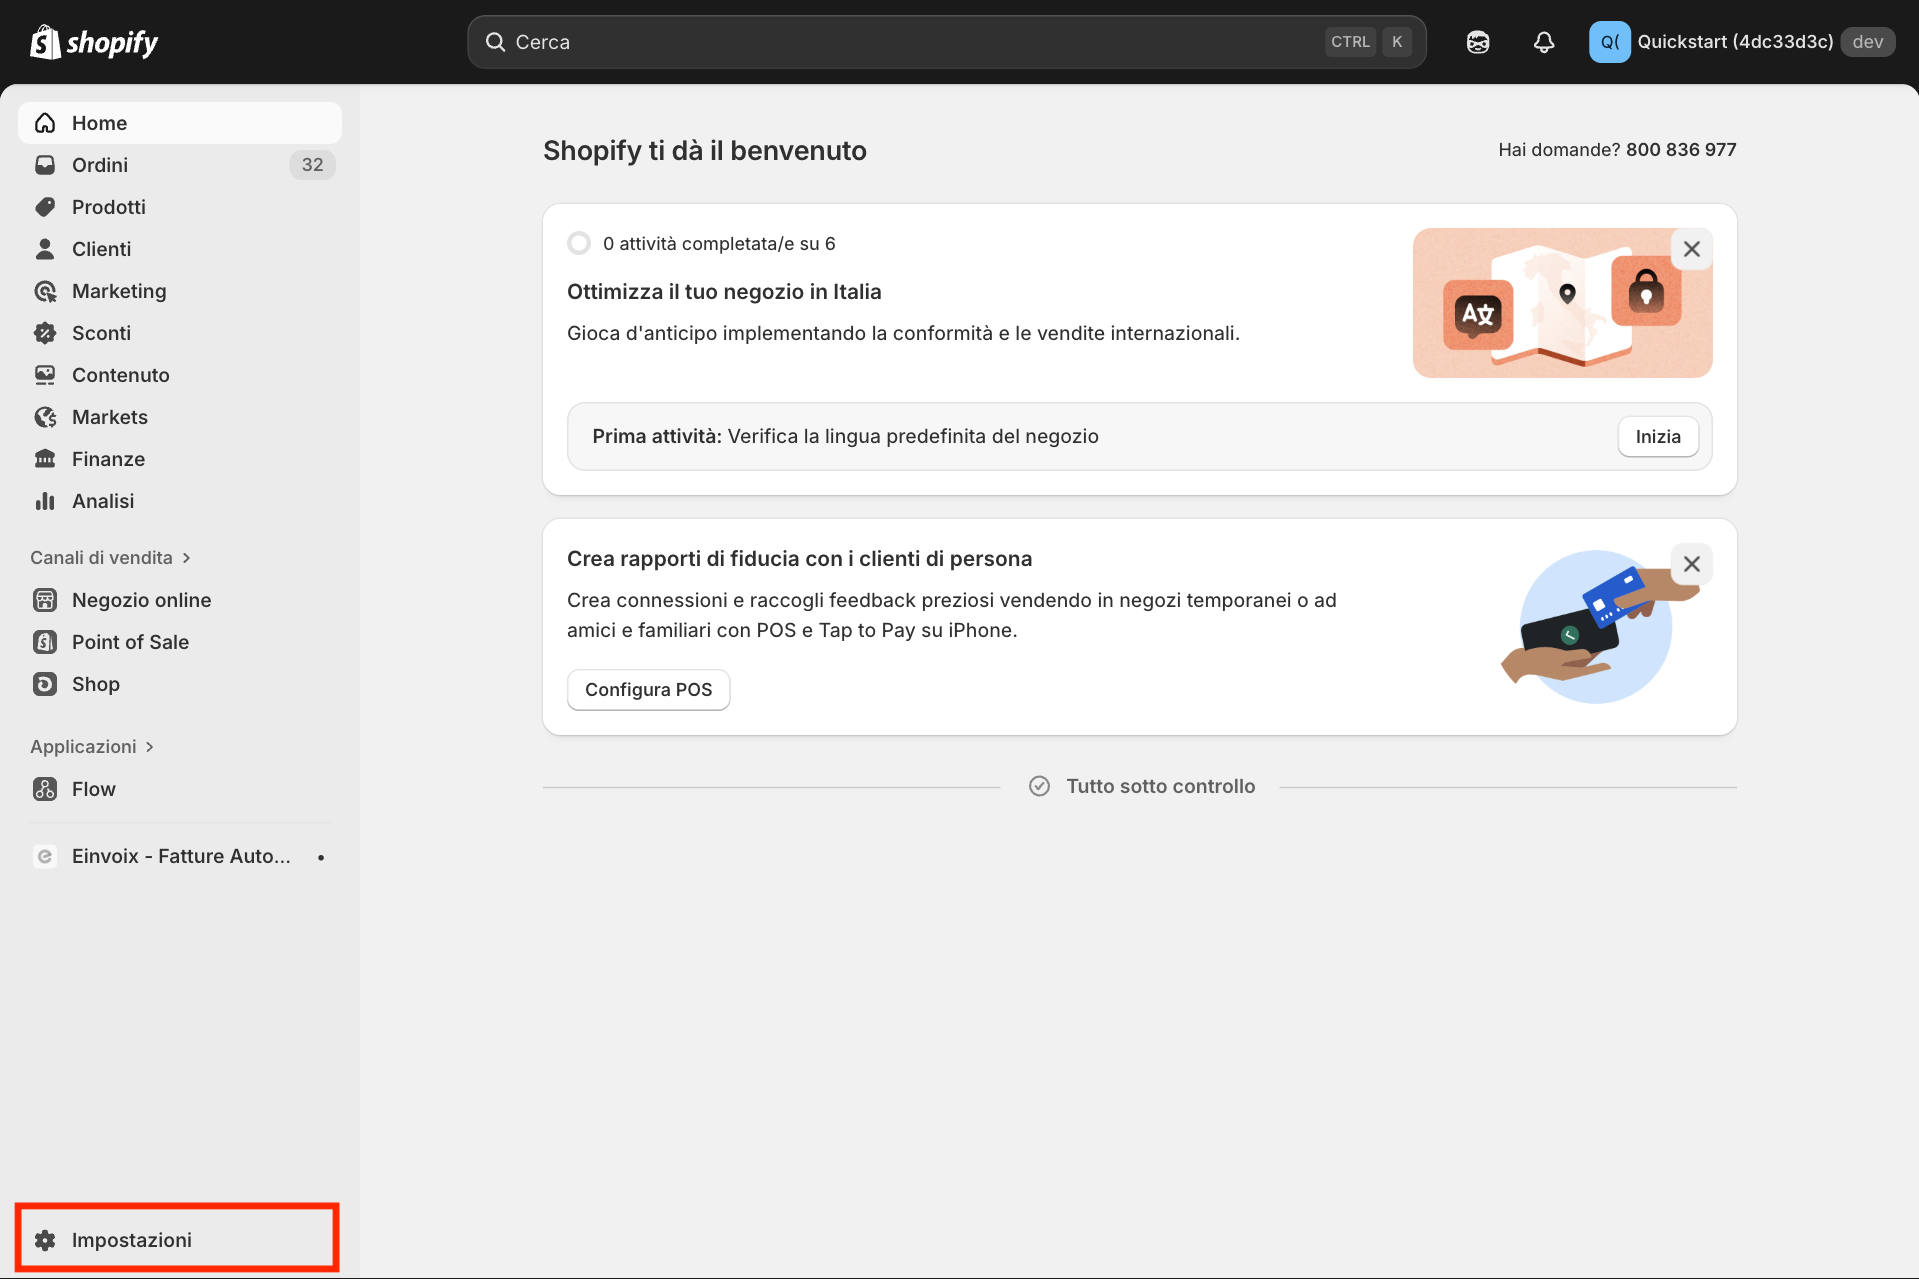The height and width of the screenshot is (1279, 1919).
Task: Open Impostazioni via the gear icon
Action: [131, 1238]
